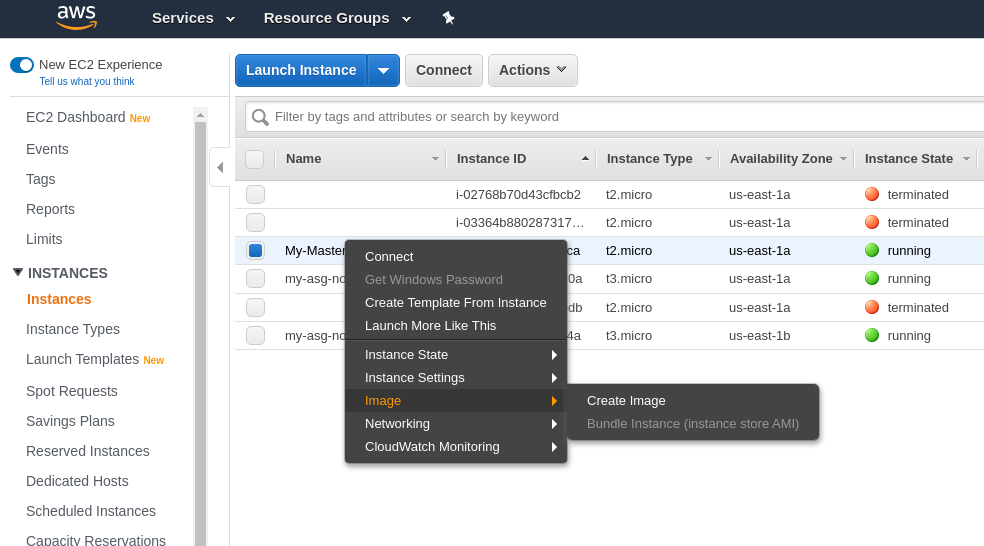Open Instance Settings submenu
The width and height of the screenshot is (984, 546).
click(x=456, y=378)
